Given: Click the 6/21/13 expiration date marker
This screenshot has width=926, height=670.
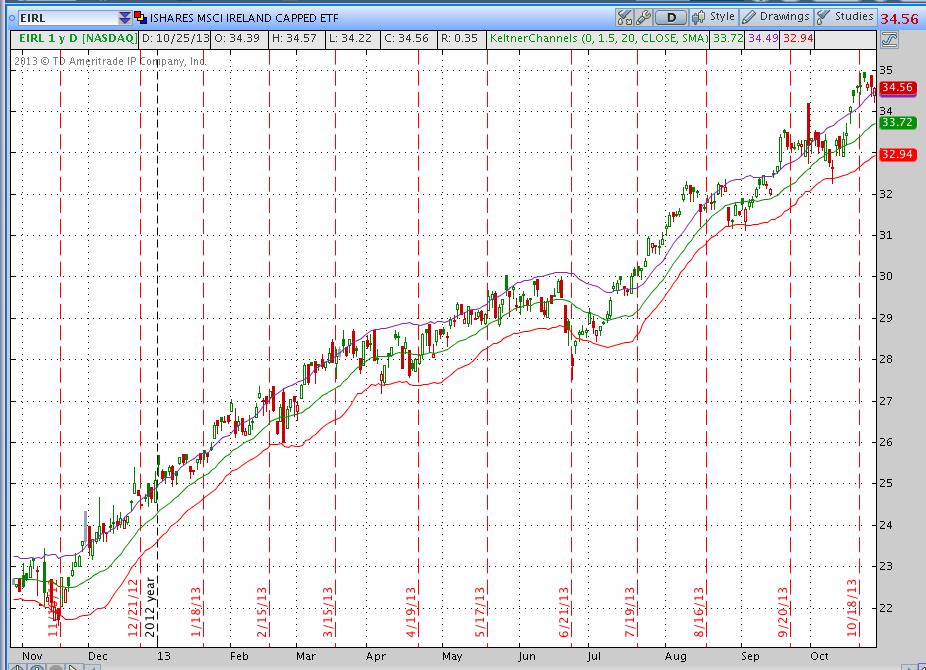Looking at the screenshot, I should (x=564, y=612).
